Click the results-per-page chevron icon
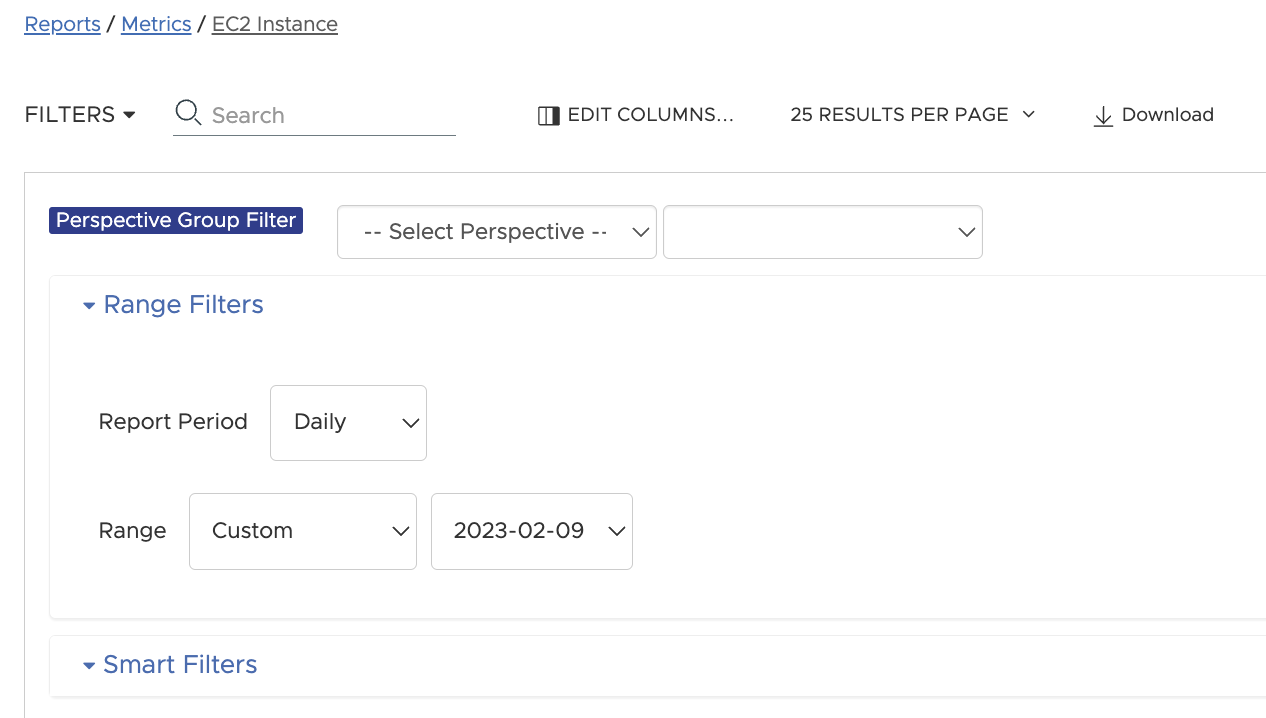 tap(1028, 114)
